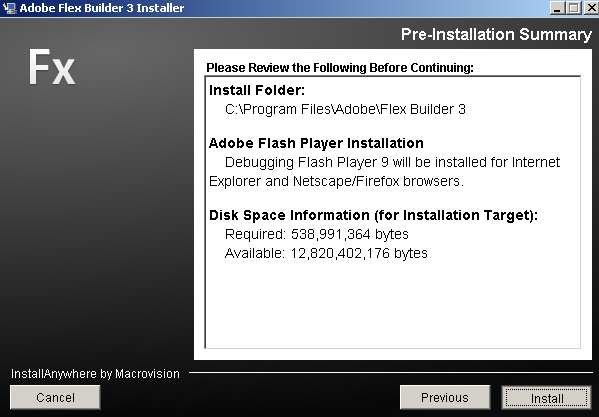Click the Adobe Flex Builder 3 Installer title

[102, 8]
